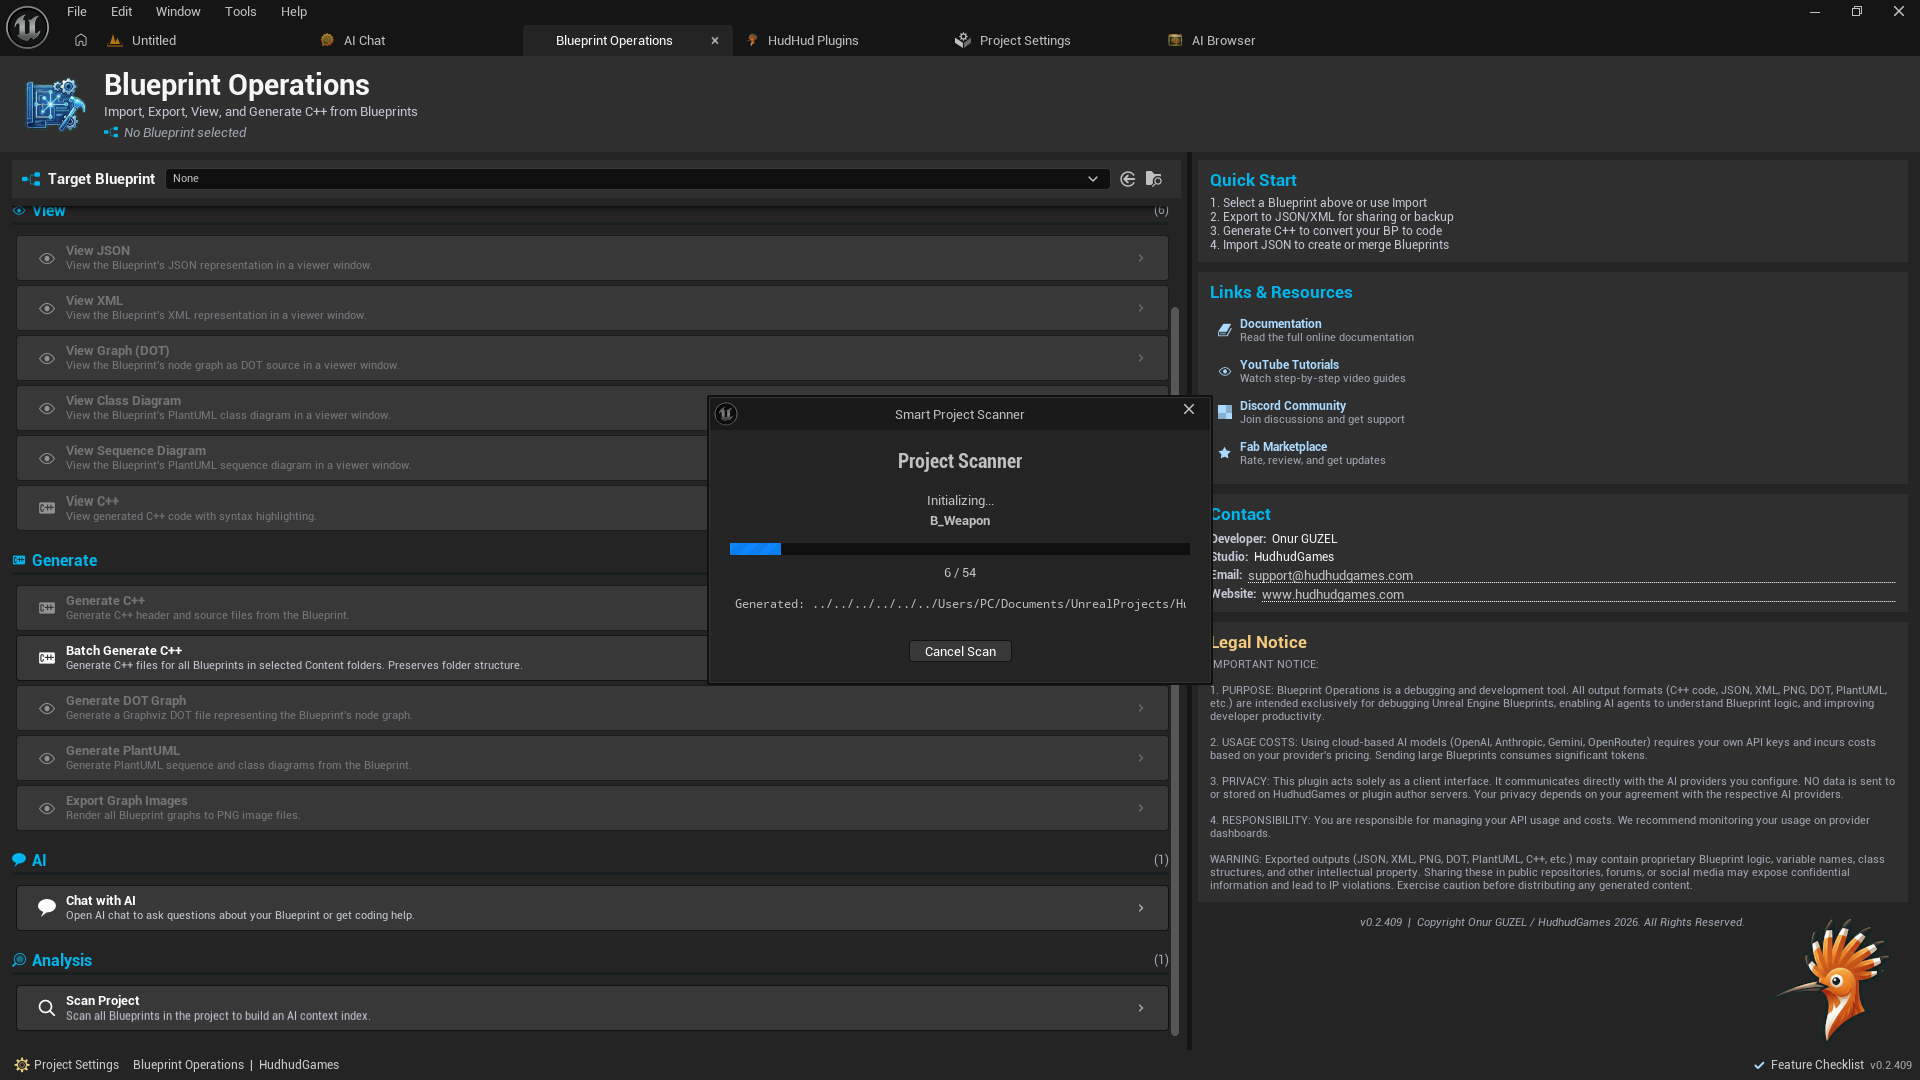The height and width of the screenshot is (1080, 1920).
Task: Click the Project Scanner progress bar
Action: pos(959,549)
